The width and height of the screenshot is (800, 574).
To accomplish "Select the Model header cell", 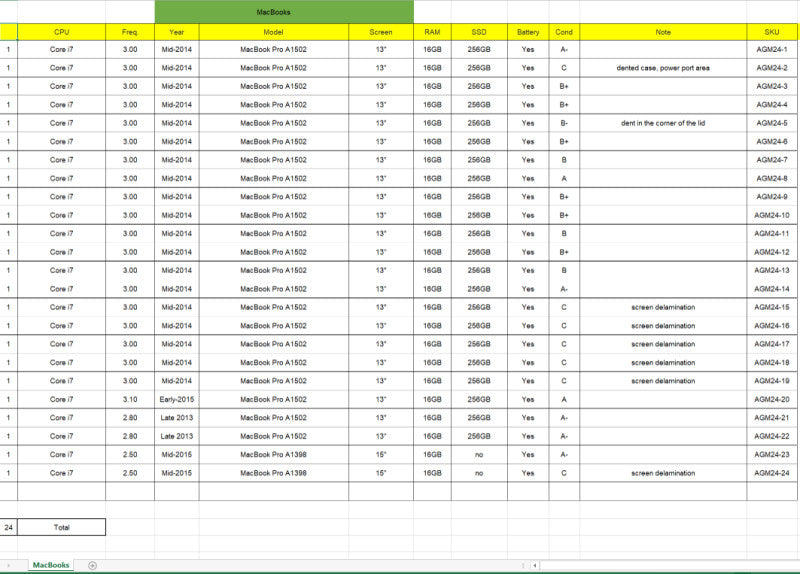I will [273, 32].
